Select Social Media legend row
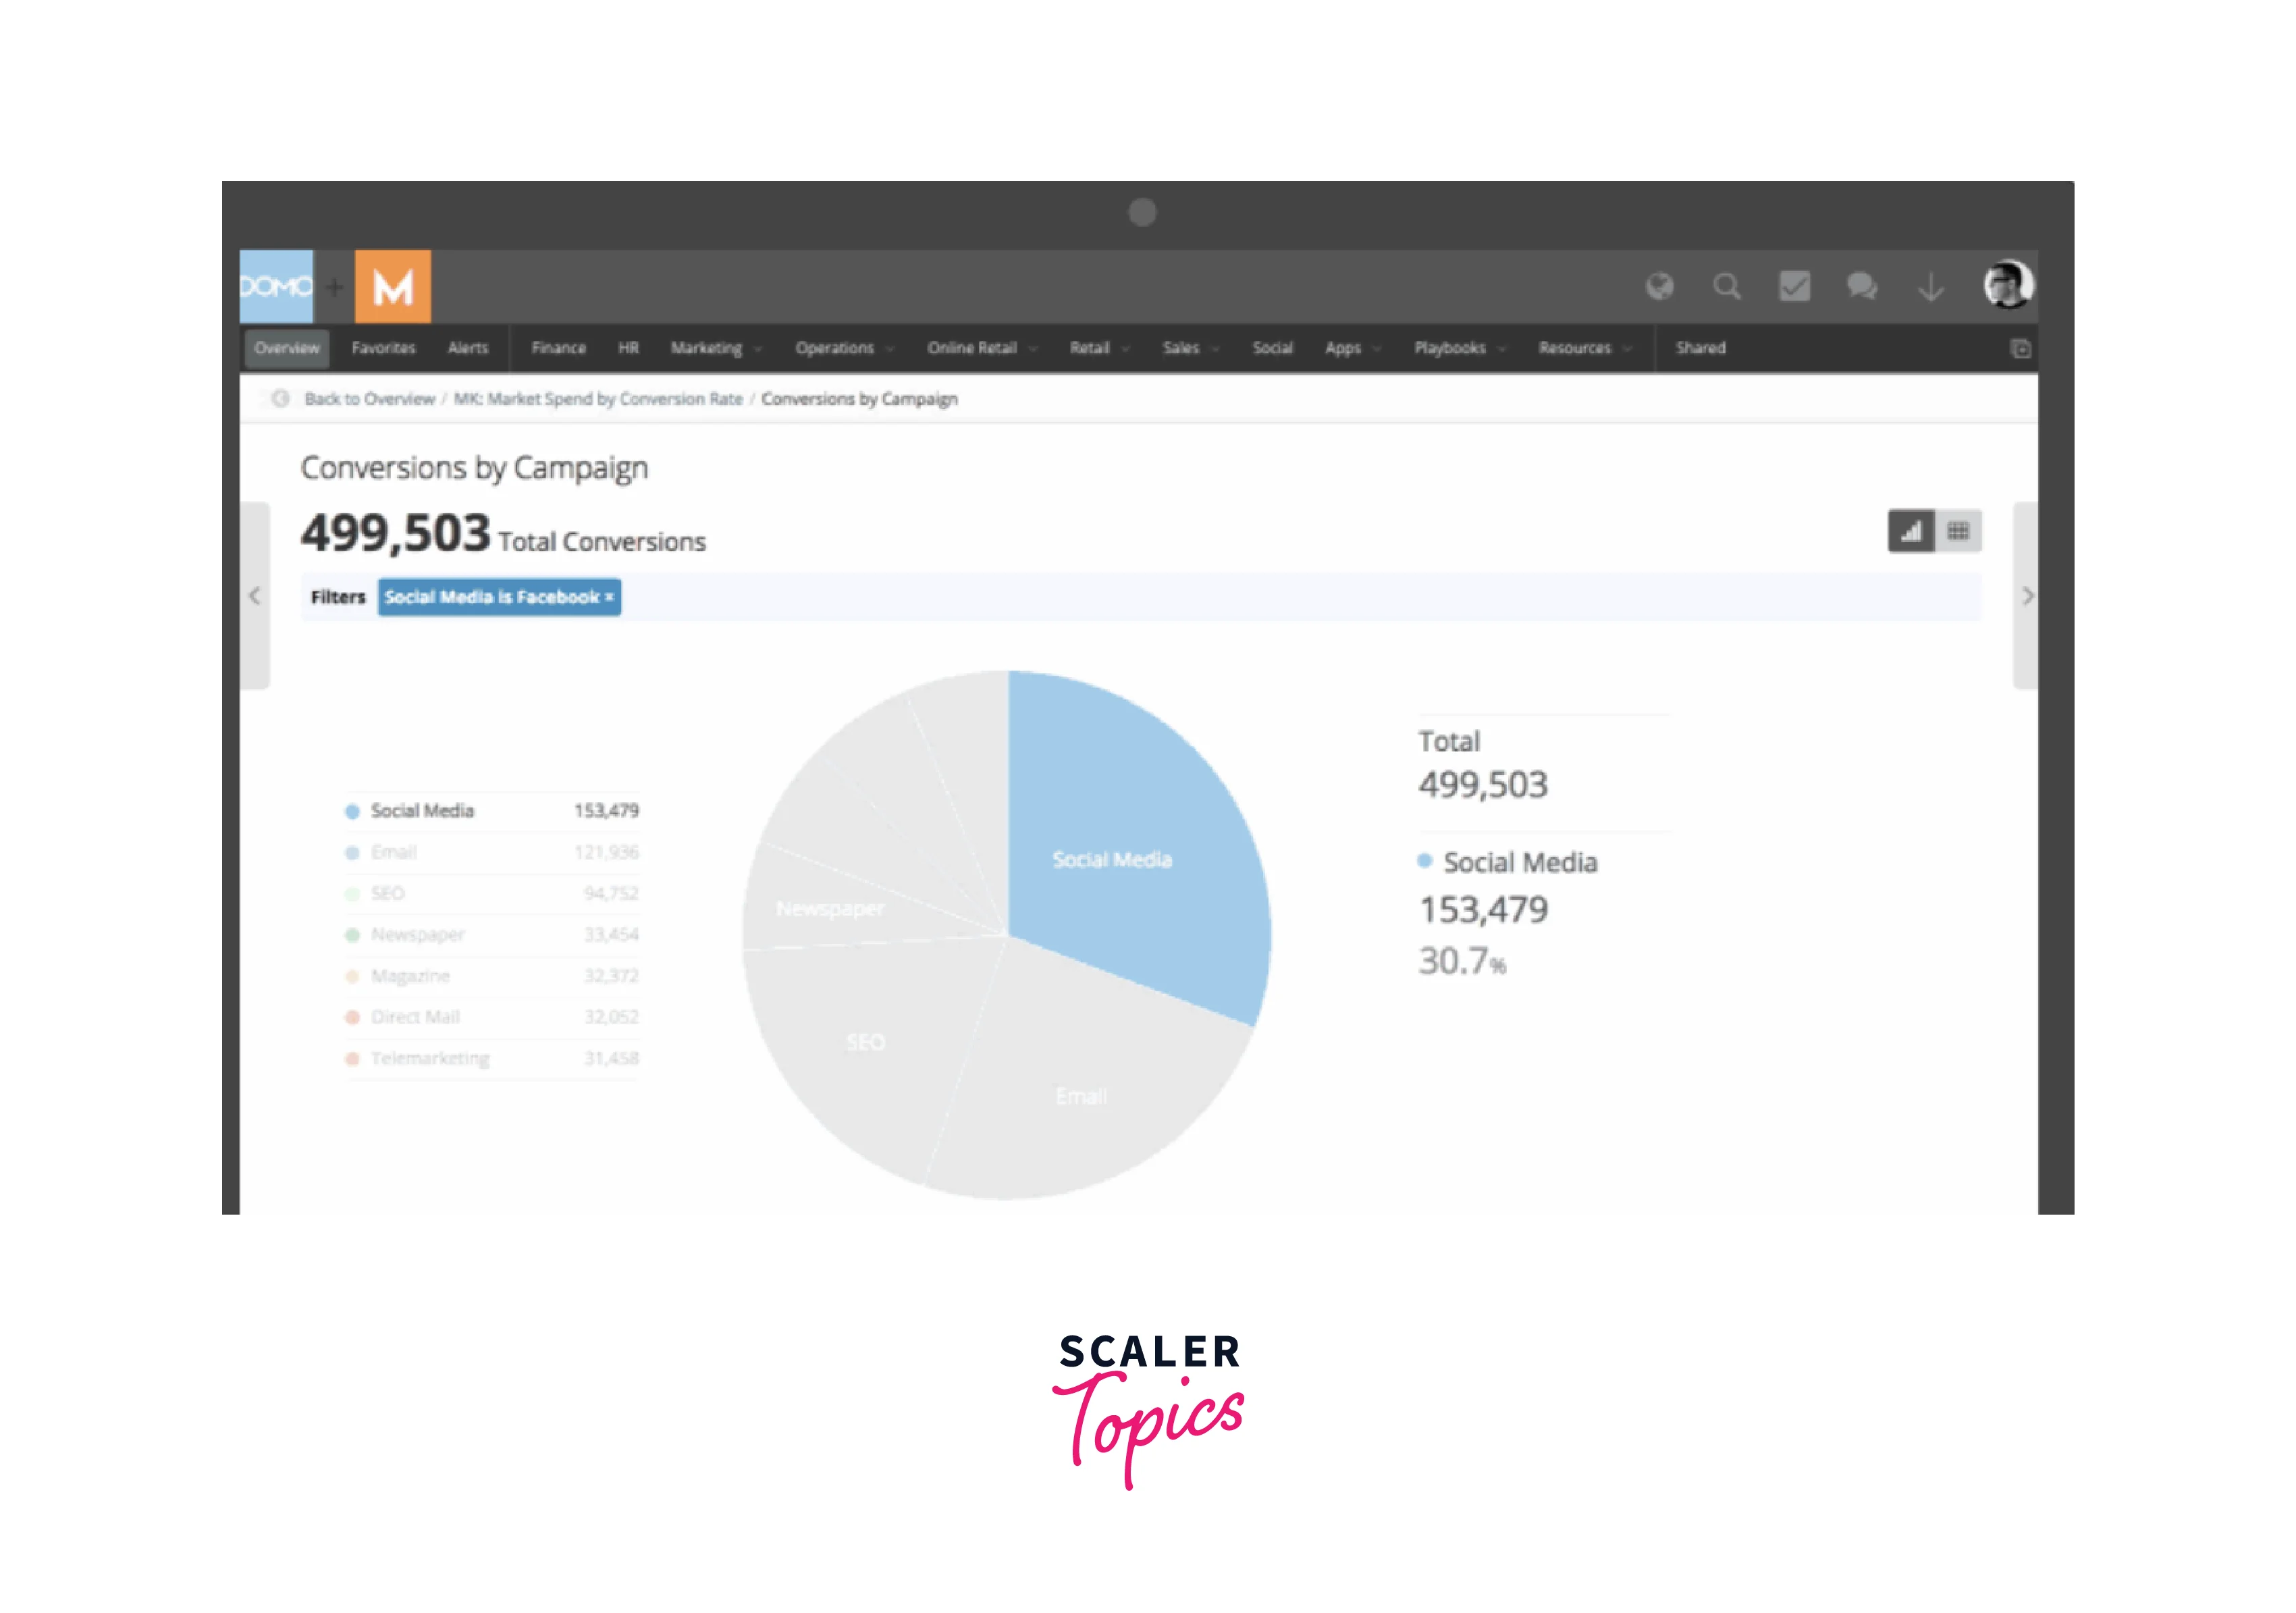 492,811
